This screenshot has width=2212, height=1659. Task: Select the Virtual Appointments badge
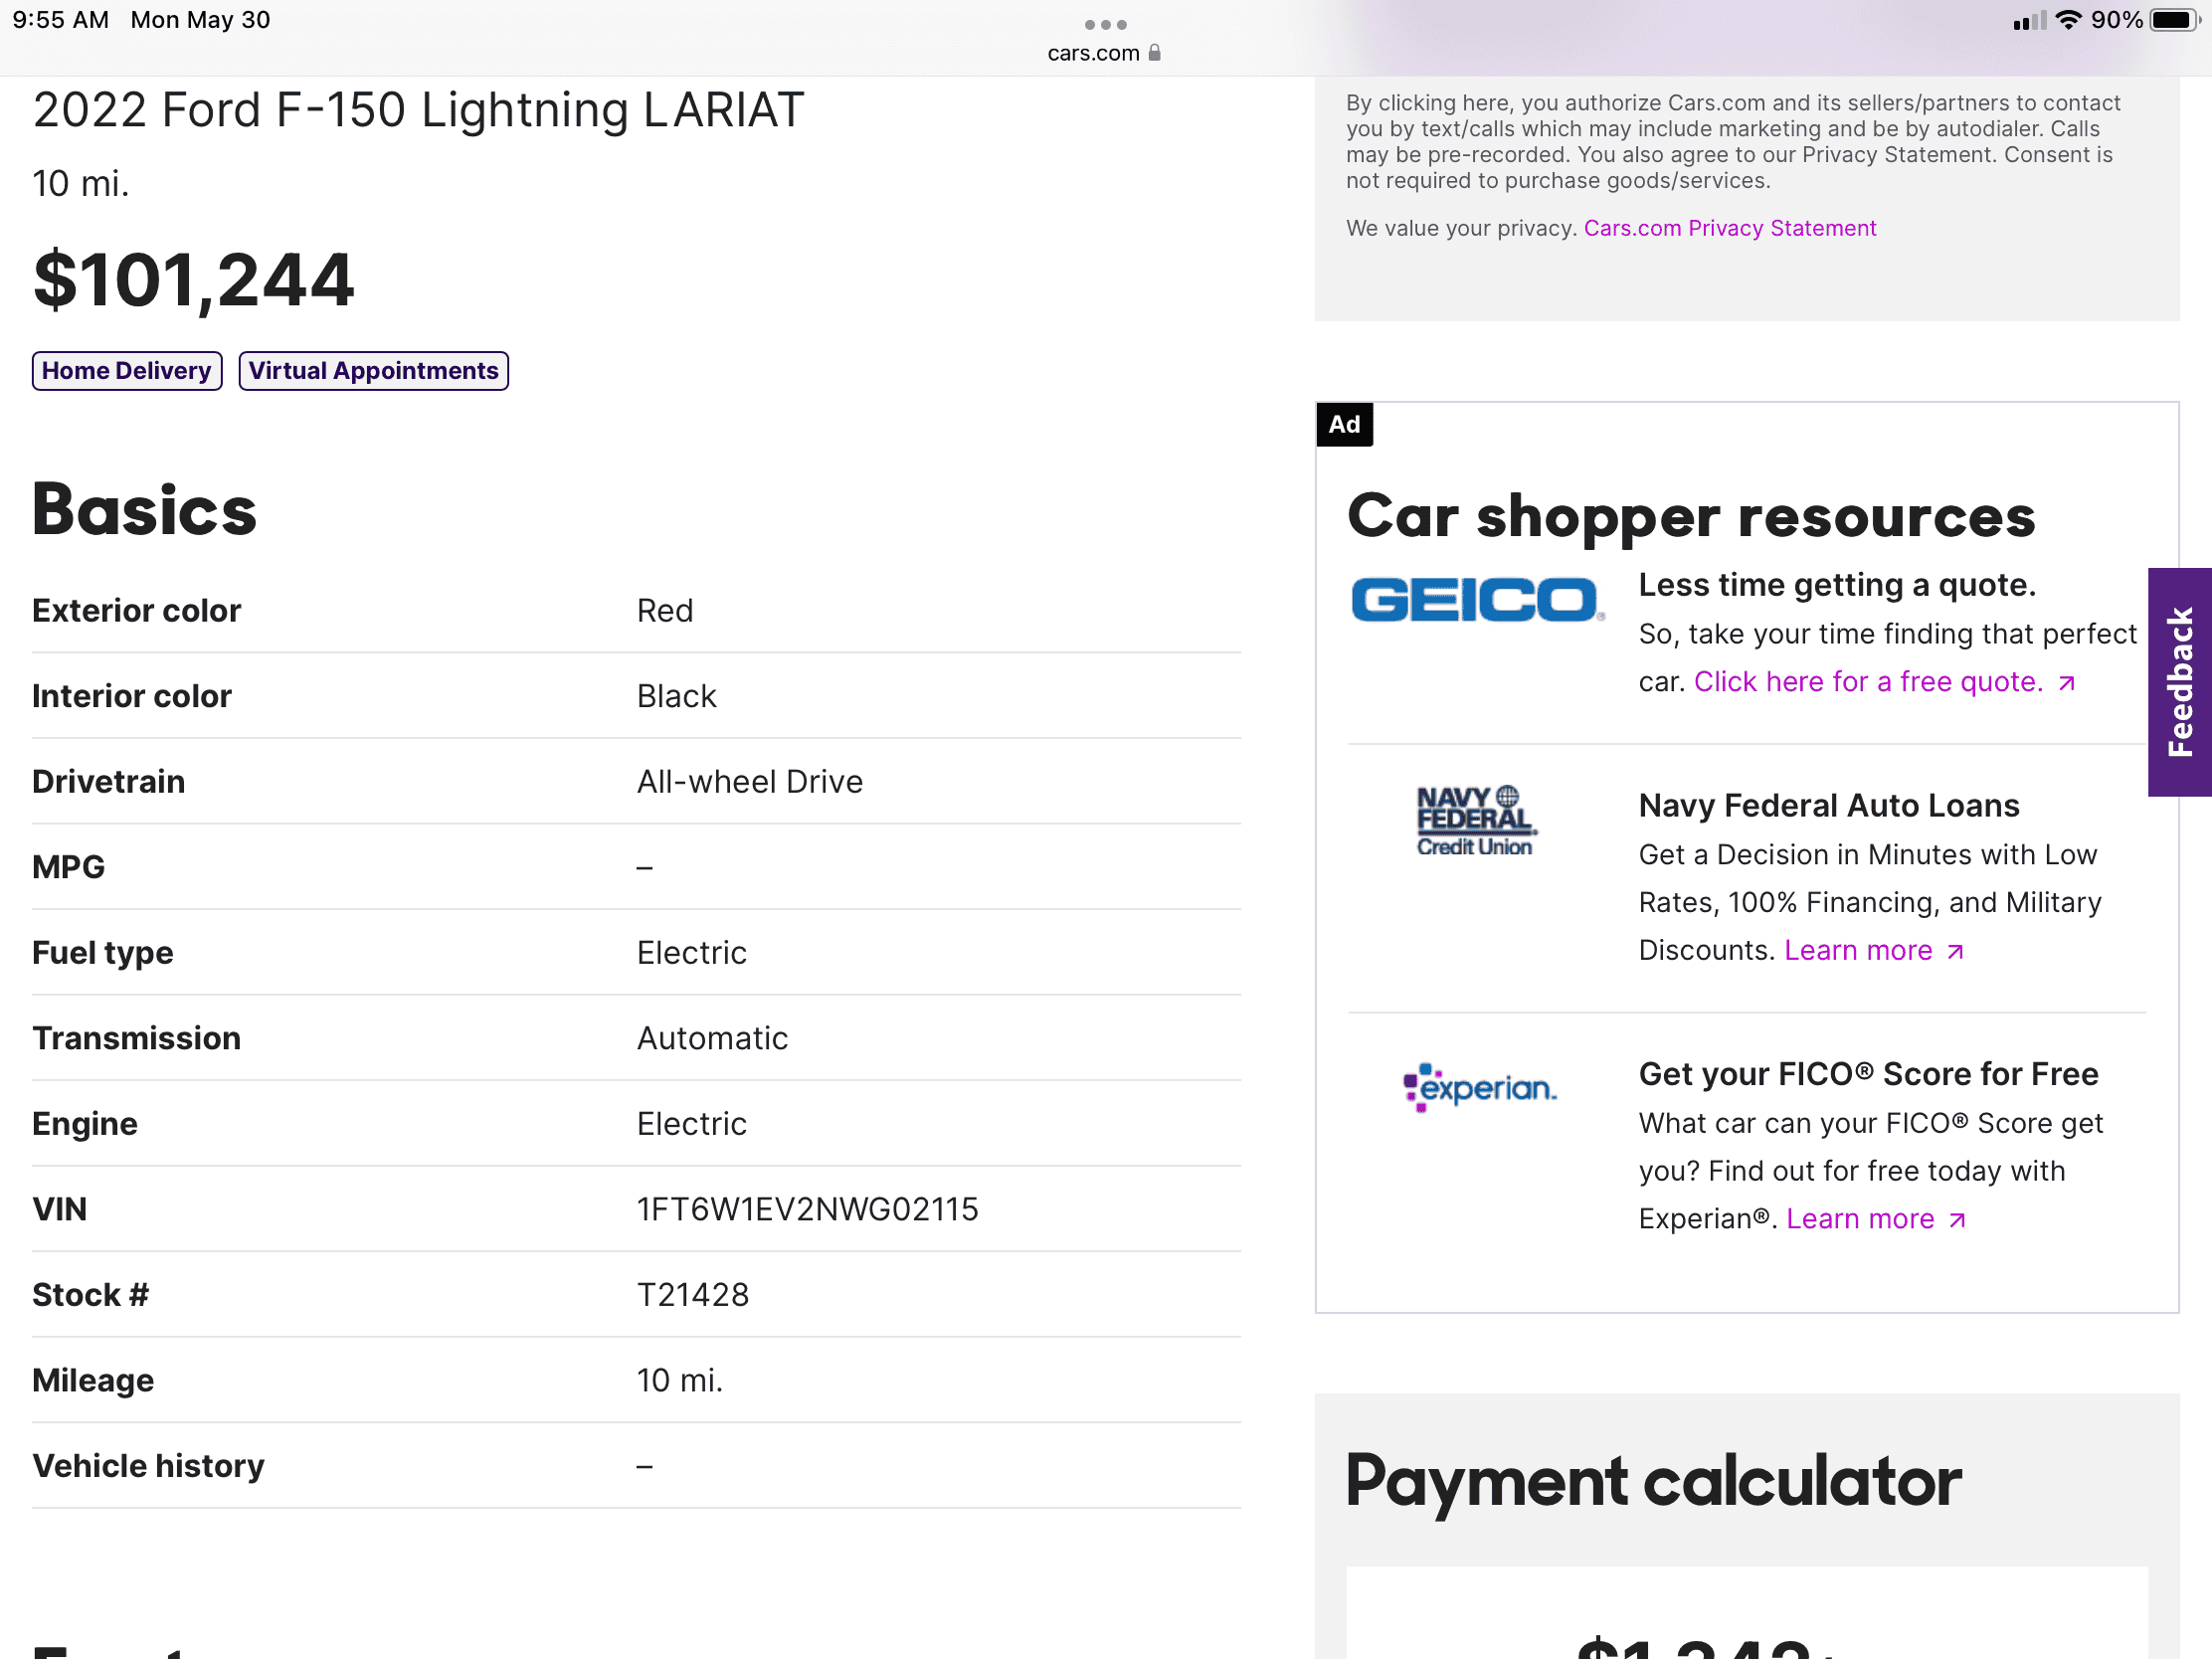pos(373,371)
